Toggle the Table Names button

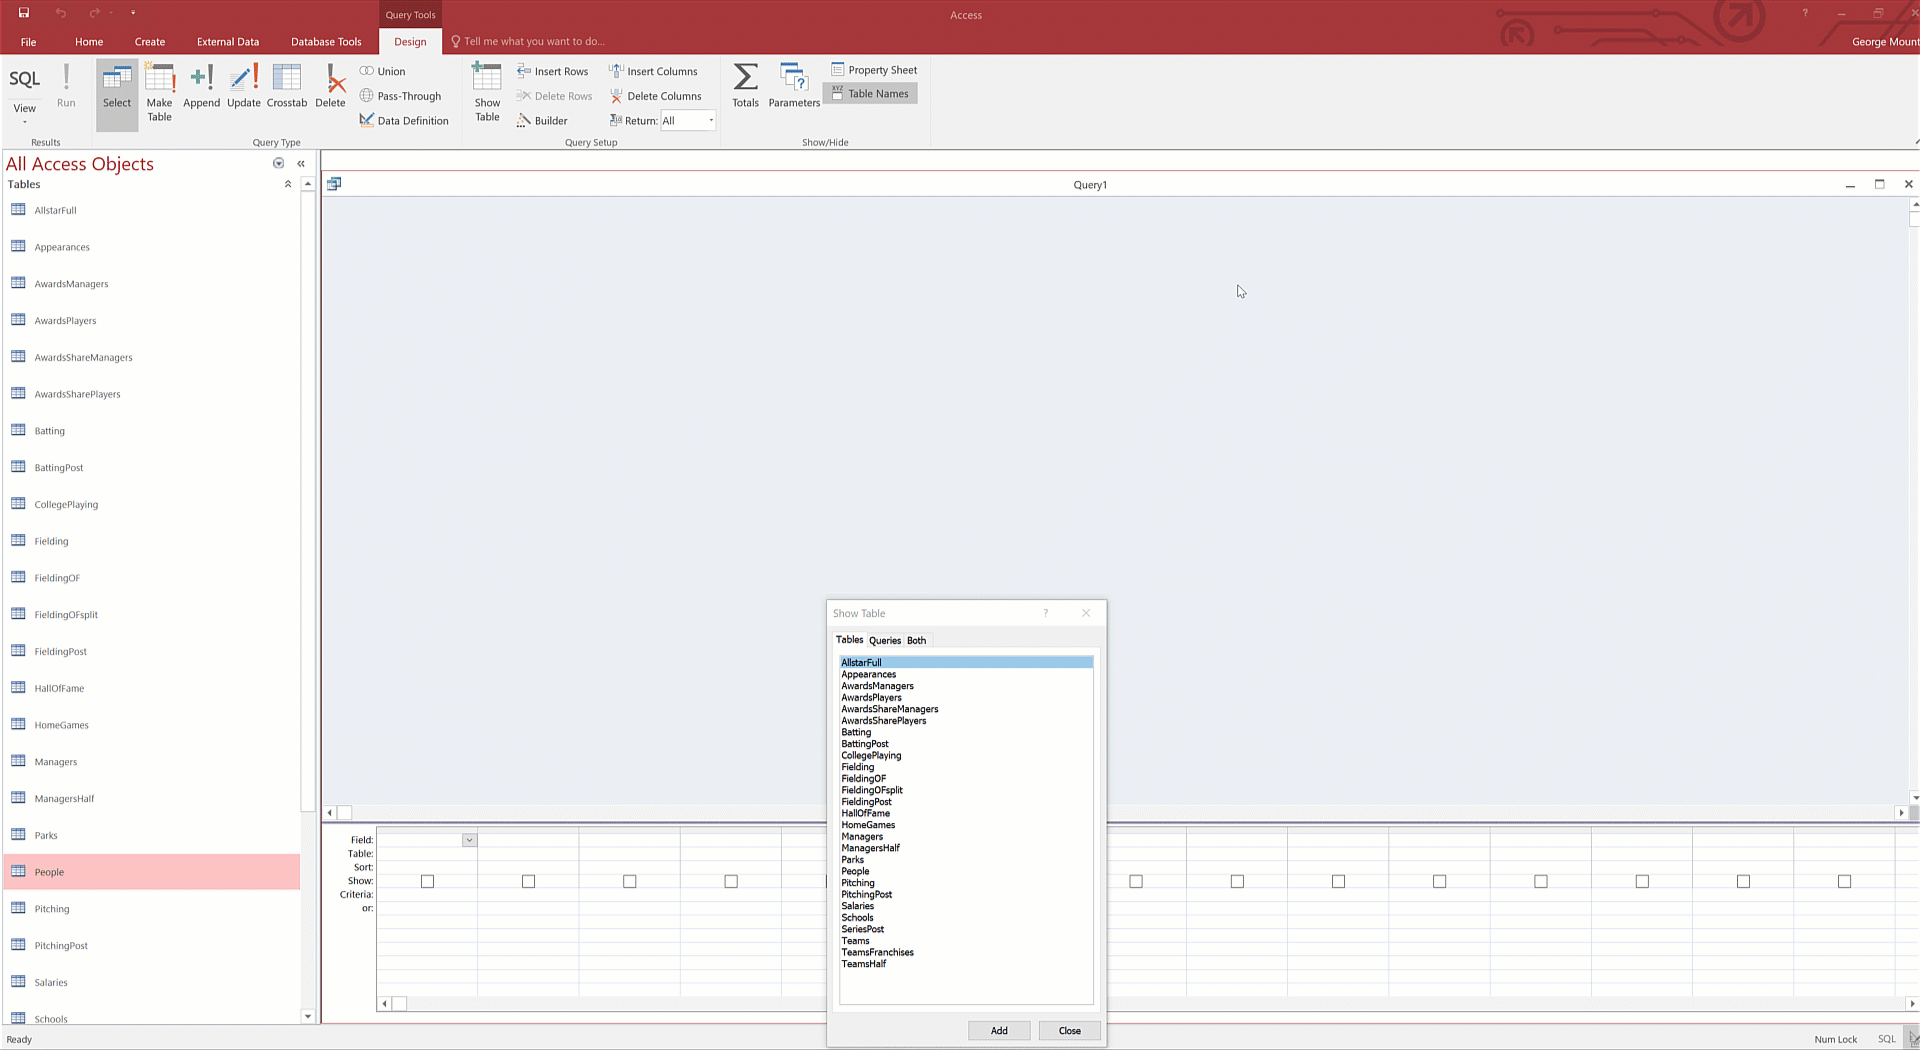(x=870, y=94)
